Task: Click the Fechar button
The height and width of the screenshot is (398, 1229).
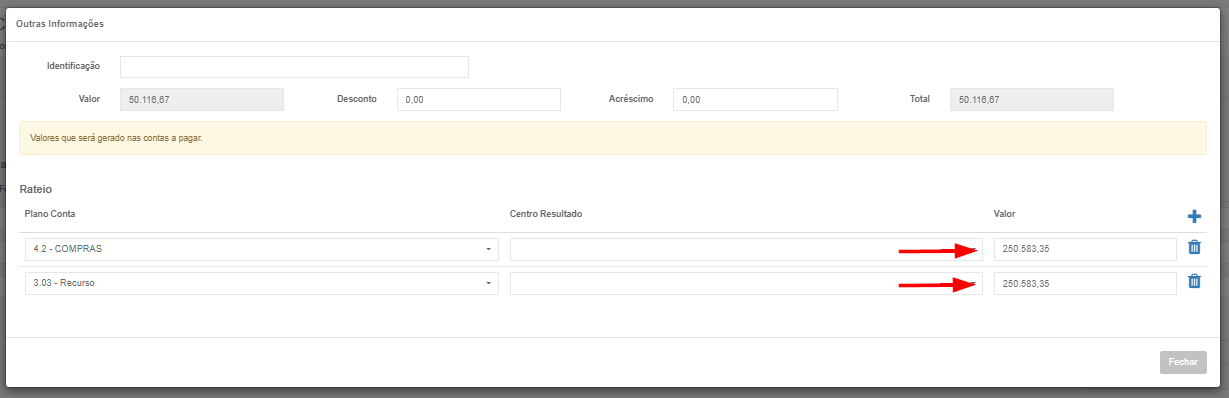Action: tap(1183, 362)
